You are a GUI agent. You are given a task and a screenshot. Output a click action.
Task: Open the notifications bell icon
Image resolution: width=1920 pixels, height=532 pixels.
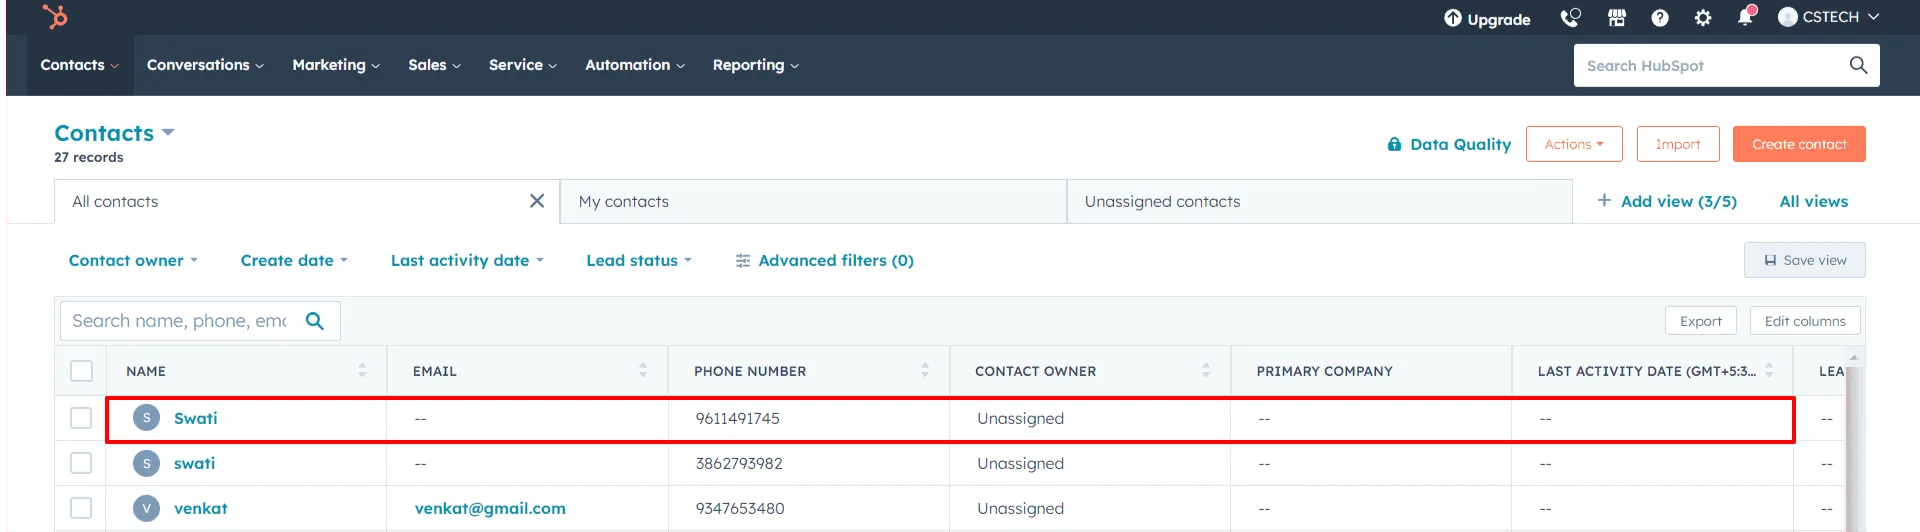[x=1746, y=16]
